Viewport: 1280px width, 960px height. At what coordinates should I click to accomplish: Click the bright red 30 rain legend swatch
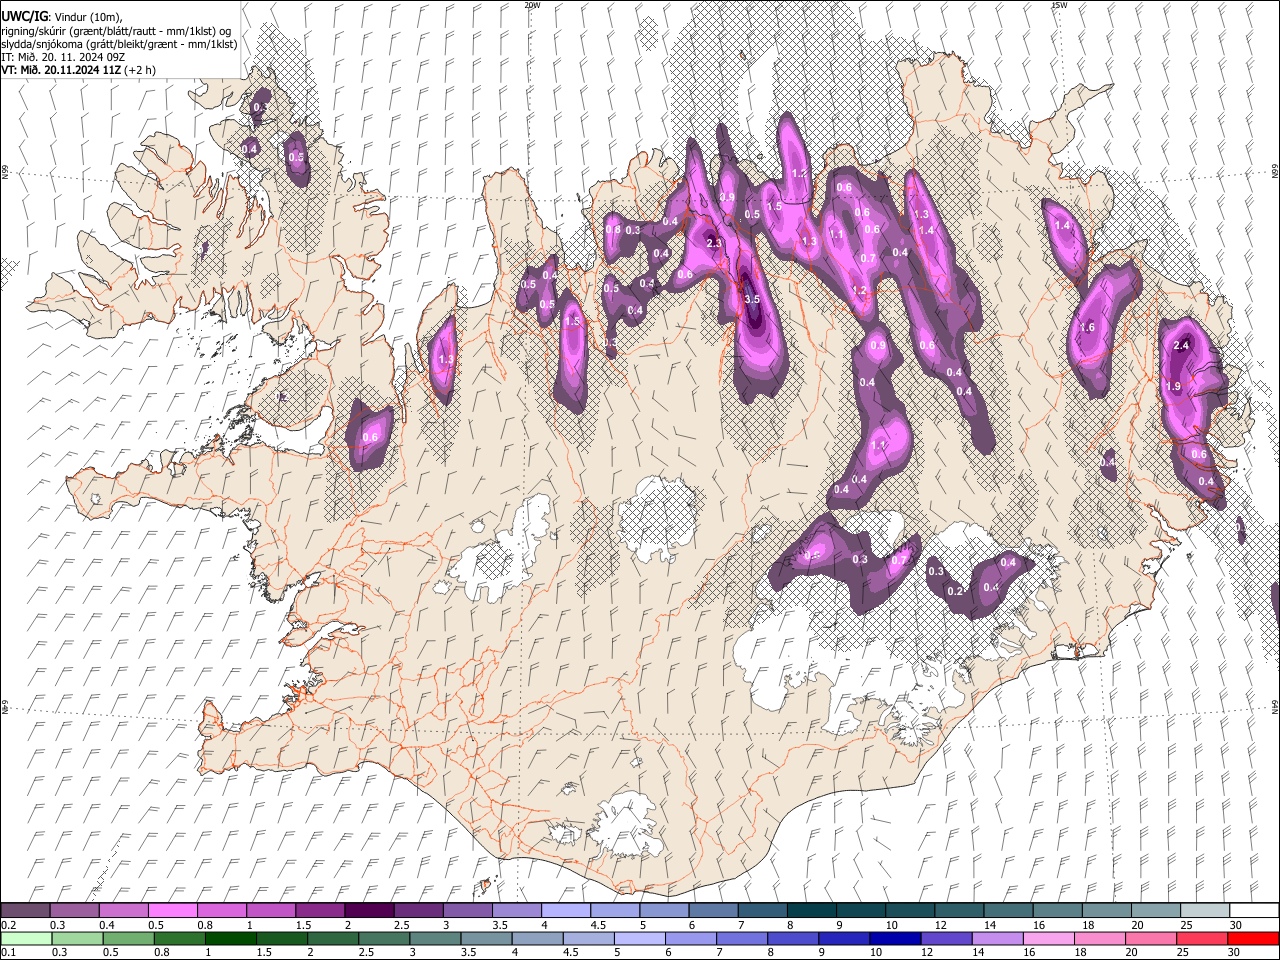click(1252, 938)
